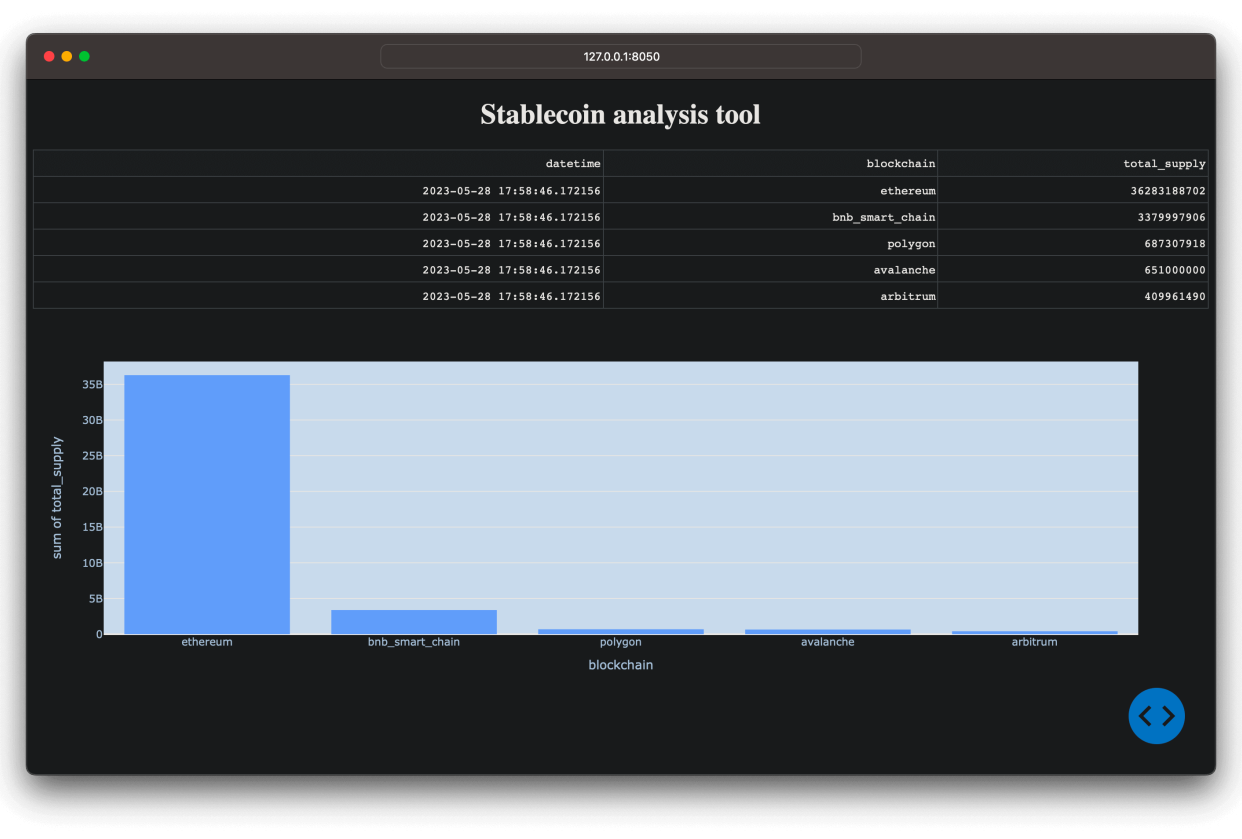The width and height of the screenshot is (1242, 839).
Task: Click the ethereum cell in table
Action: tap(908, 190)
